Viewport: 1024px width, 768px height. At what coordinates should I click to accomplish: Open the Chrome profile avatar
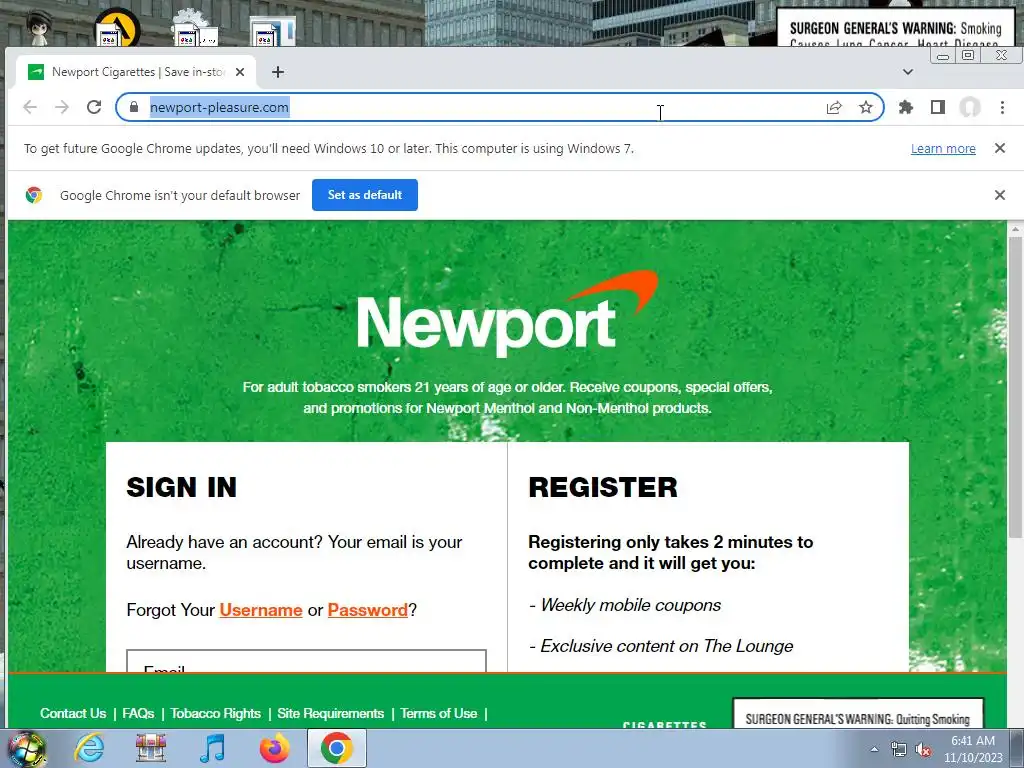[x=970, y=107]
